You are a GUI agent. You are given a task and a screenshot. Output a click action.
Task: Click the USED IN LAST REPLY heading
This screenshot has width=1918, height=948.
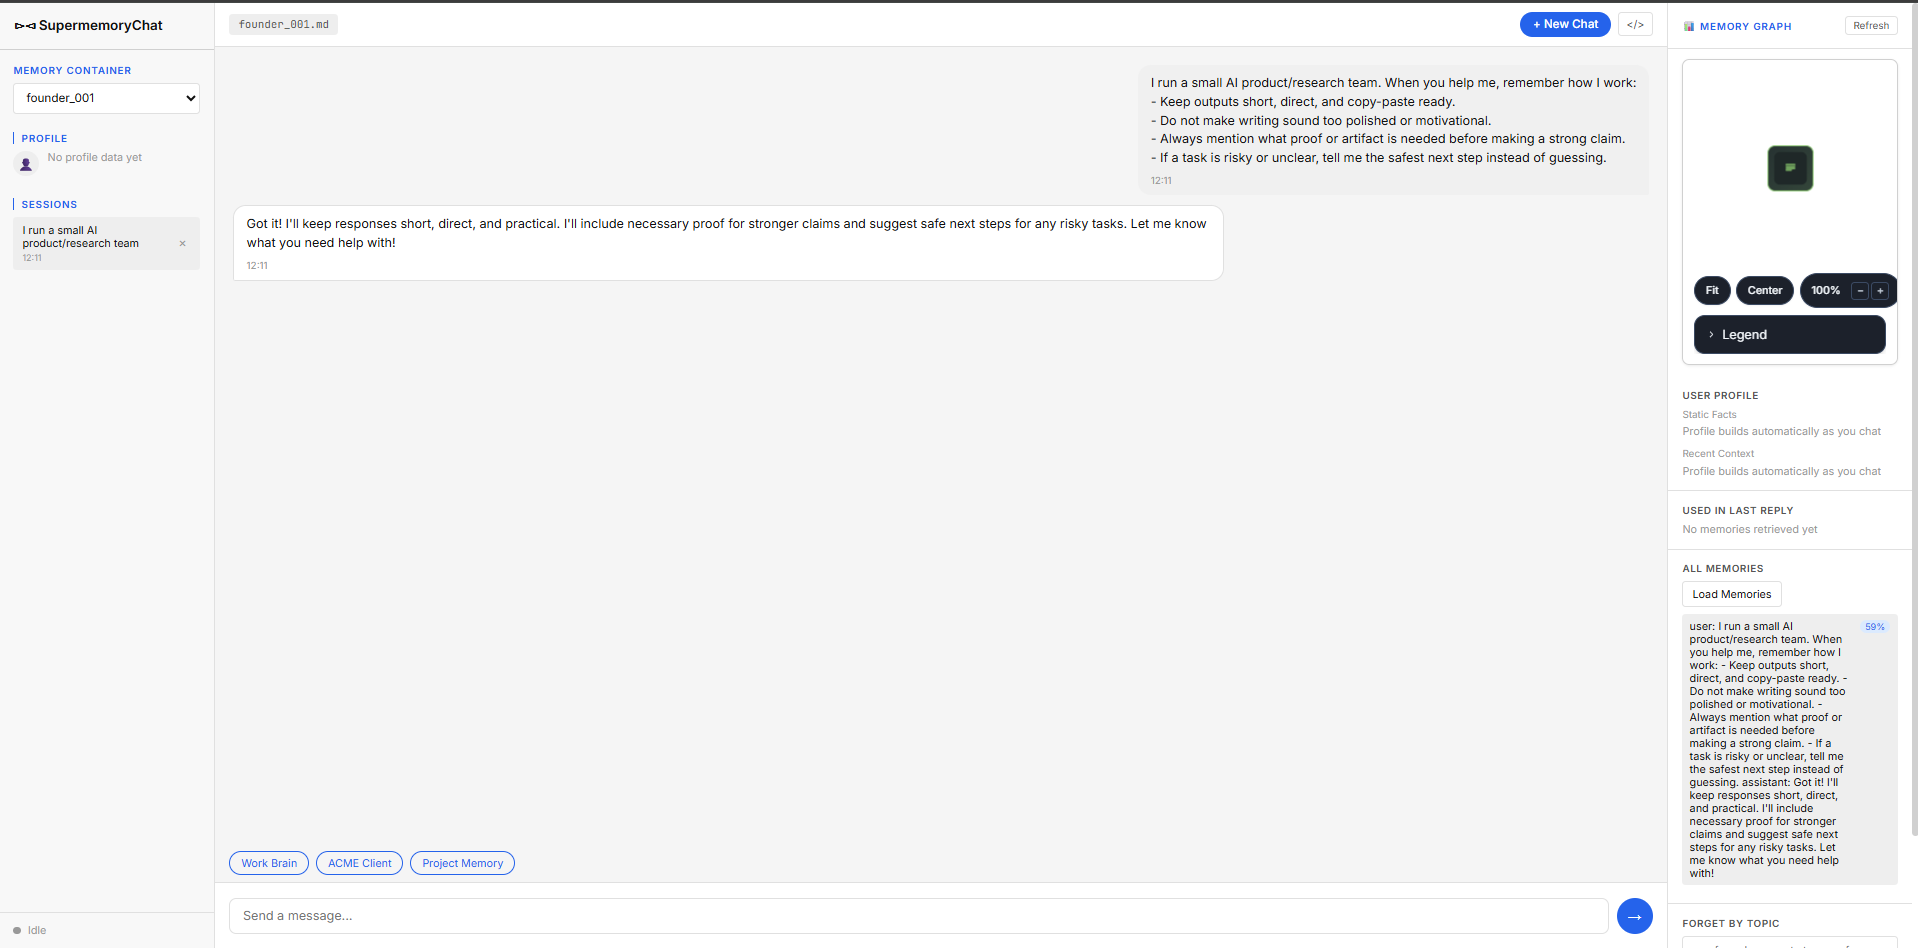pos(1738,511)
